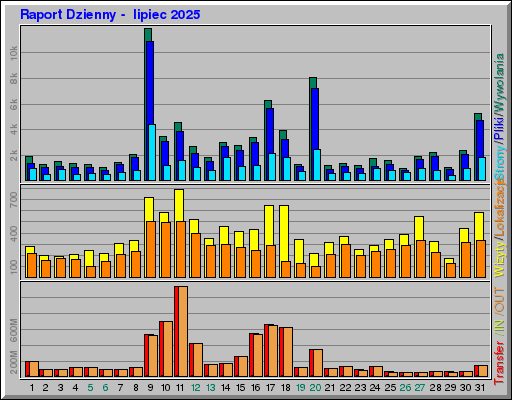The width and height of the screenshot is (512, 400).
Task: Click the green day '26' x-axis label
Action: click(x=405, y=388)
